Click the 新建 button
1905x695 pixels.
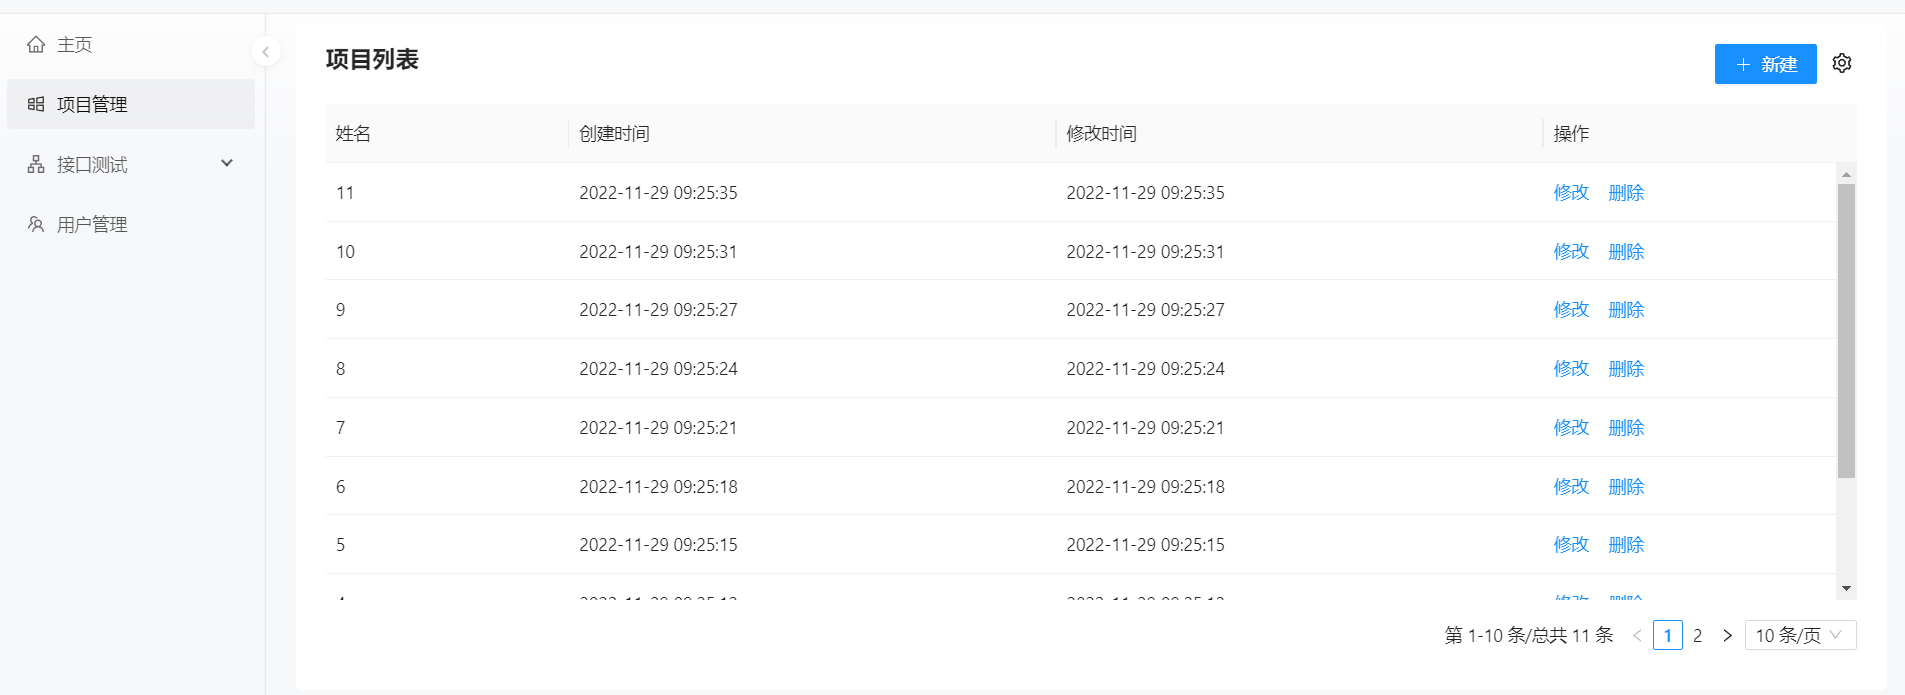coord(1765,64)
